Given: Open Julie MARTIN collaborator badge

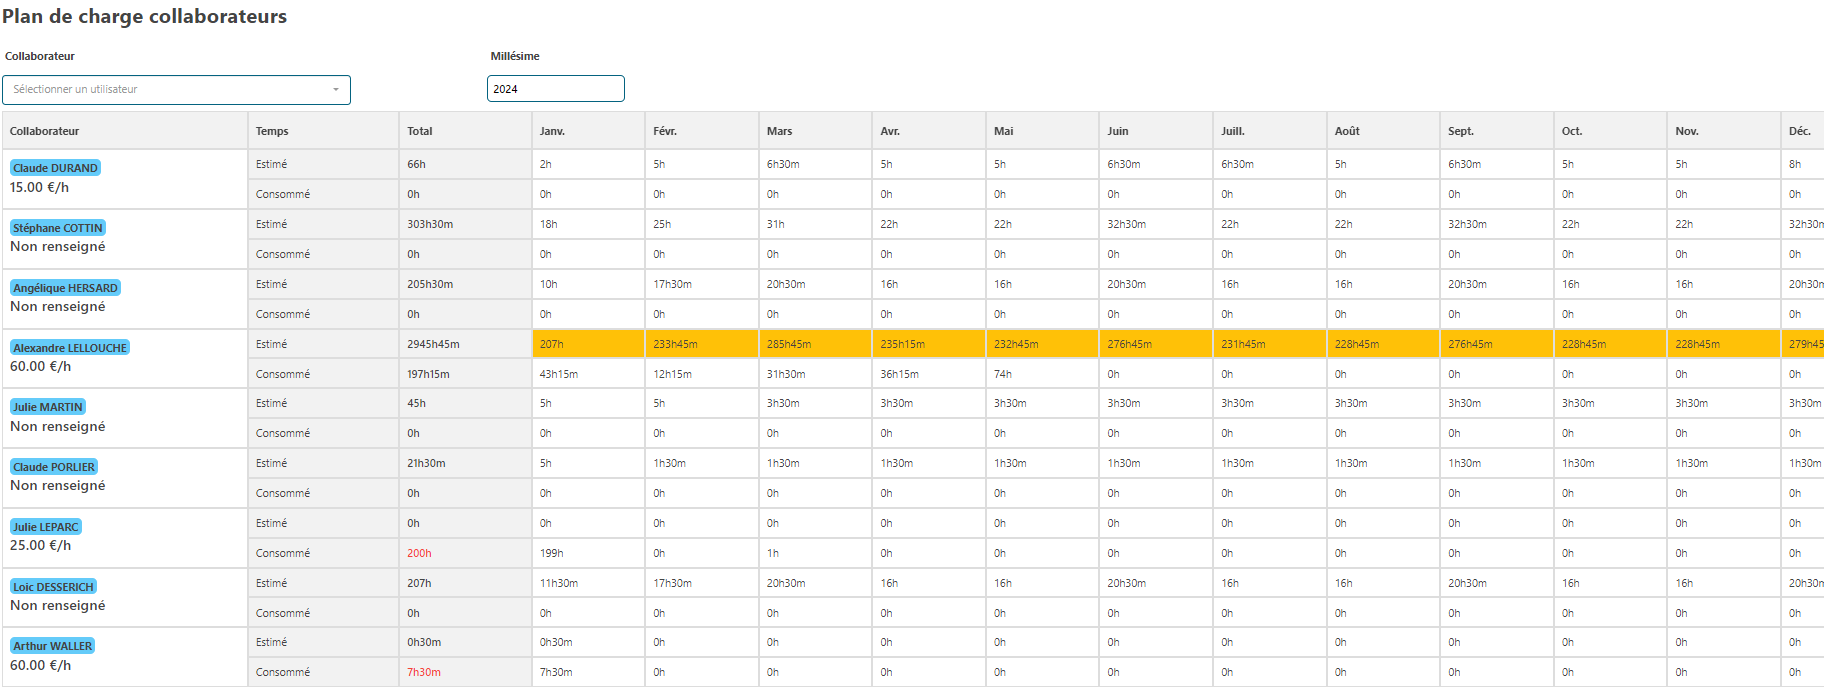Looking at the screenshot, I should point(47,407).
